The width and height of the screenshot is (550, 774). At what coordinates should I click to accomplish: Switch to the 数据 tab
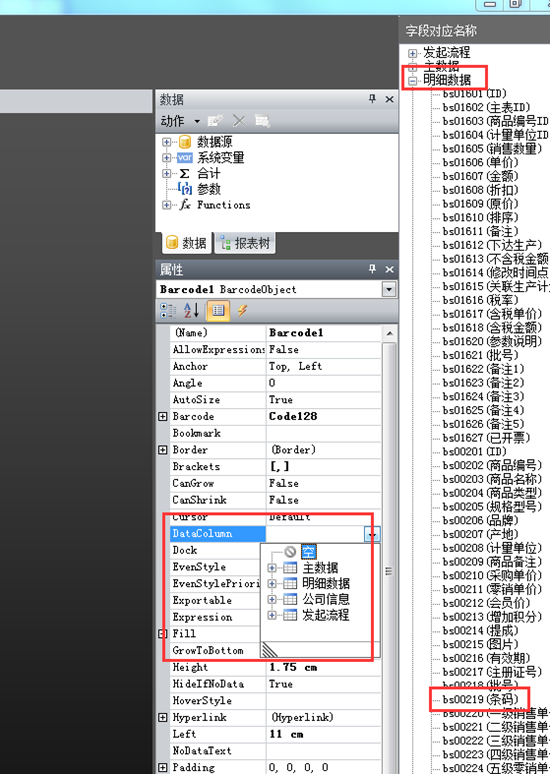coord(187,243)
